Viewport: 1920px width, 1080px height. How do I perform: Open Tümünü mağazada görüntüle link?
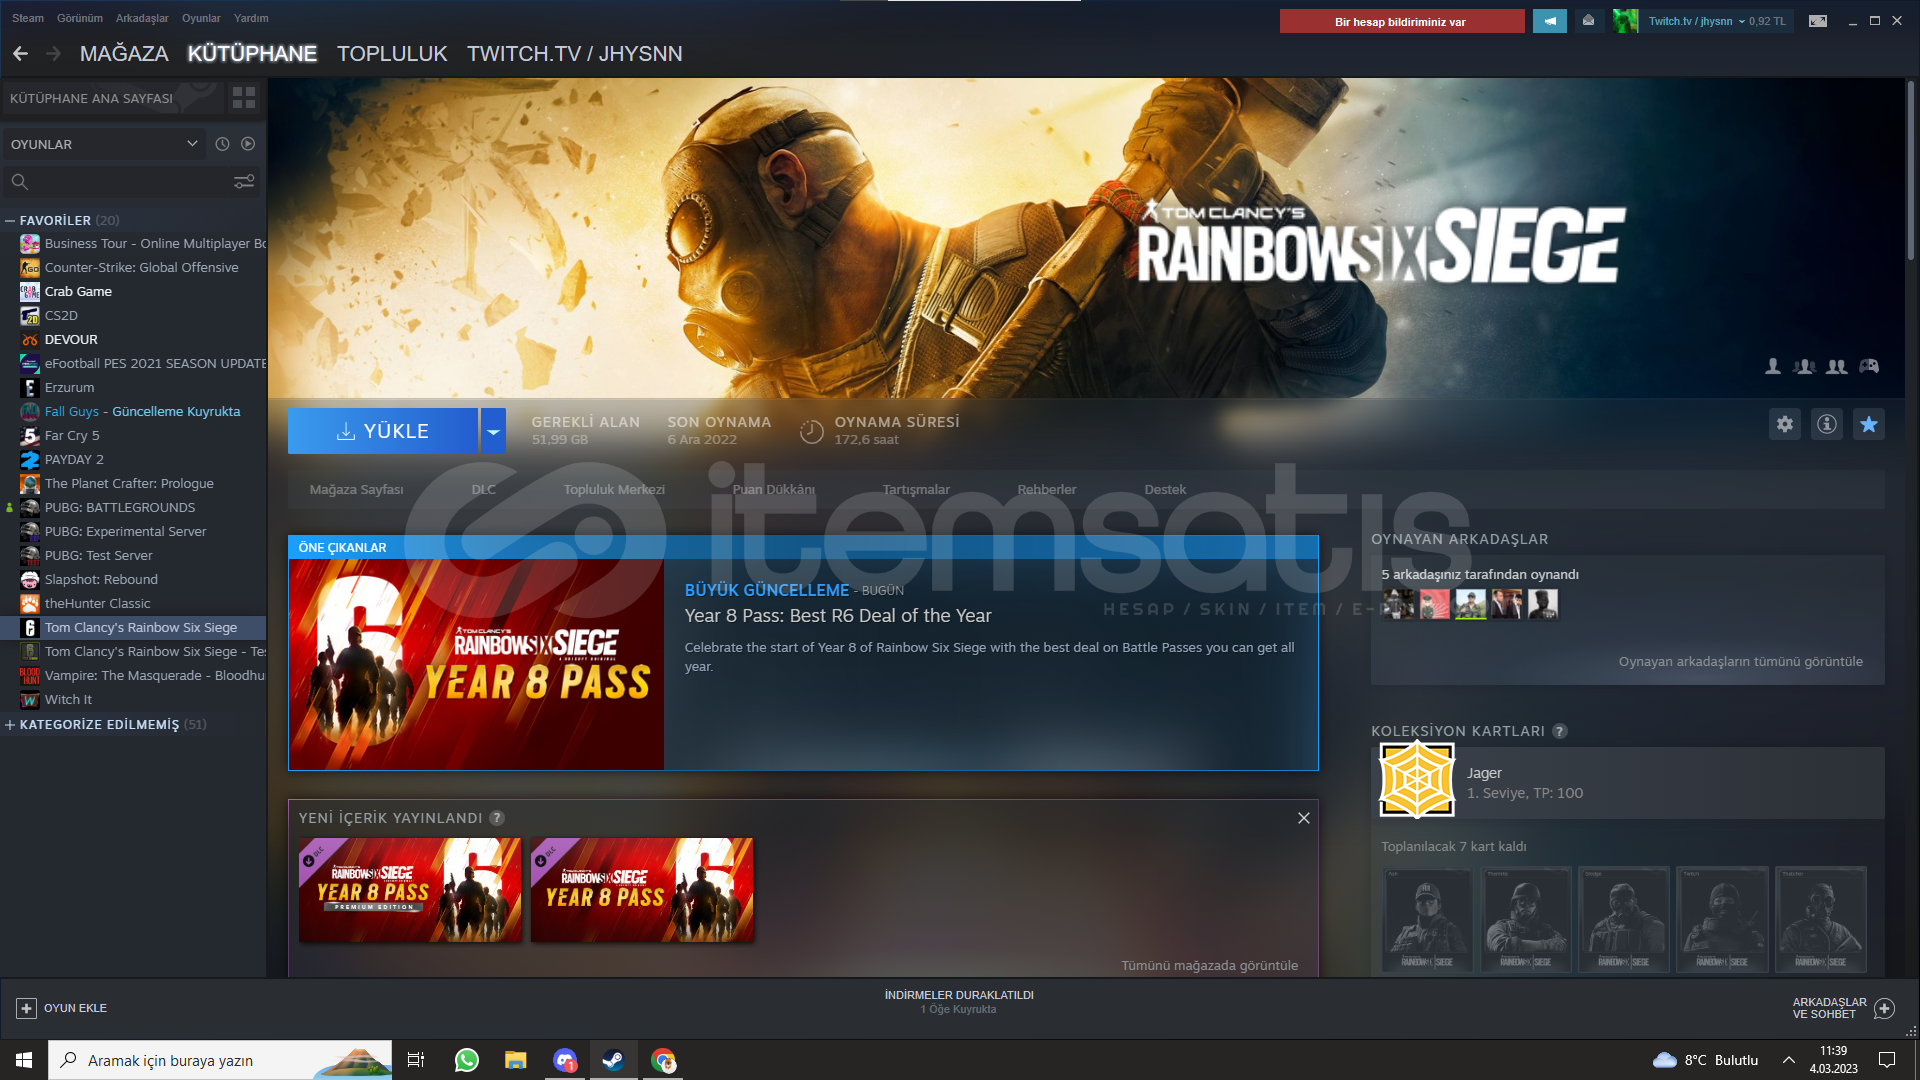pyautogui.click(x=1209, y=965)
